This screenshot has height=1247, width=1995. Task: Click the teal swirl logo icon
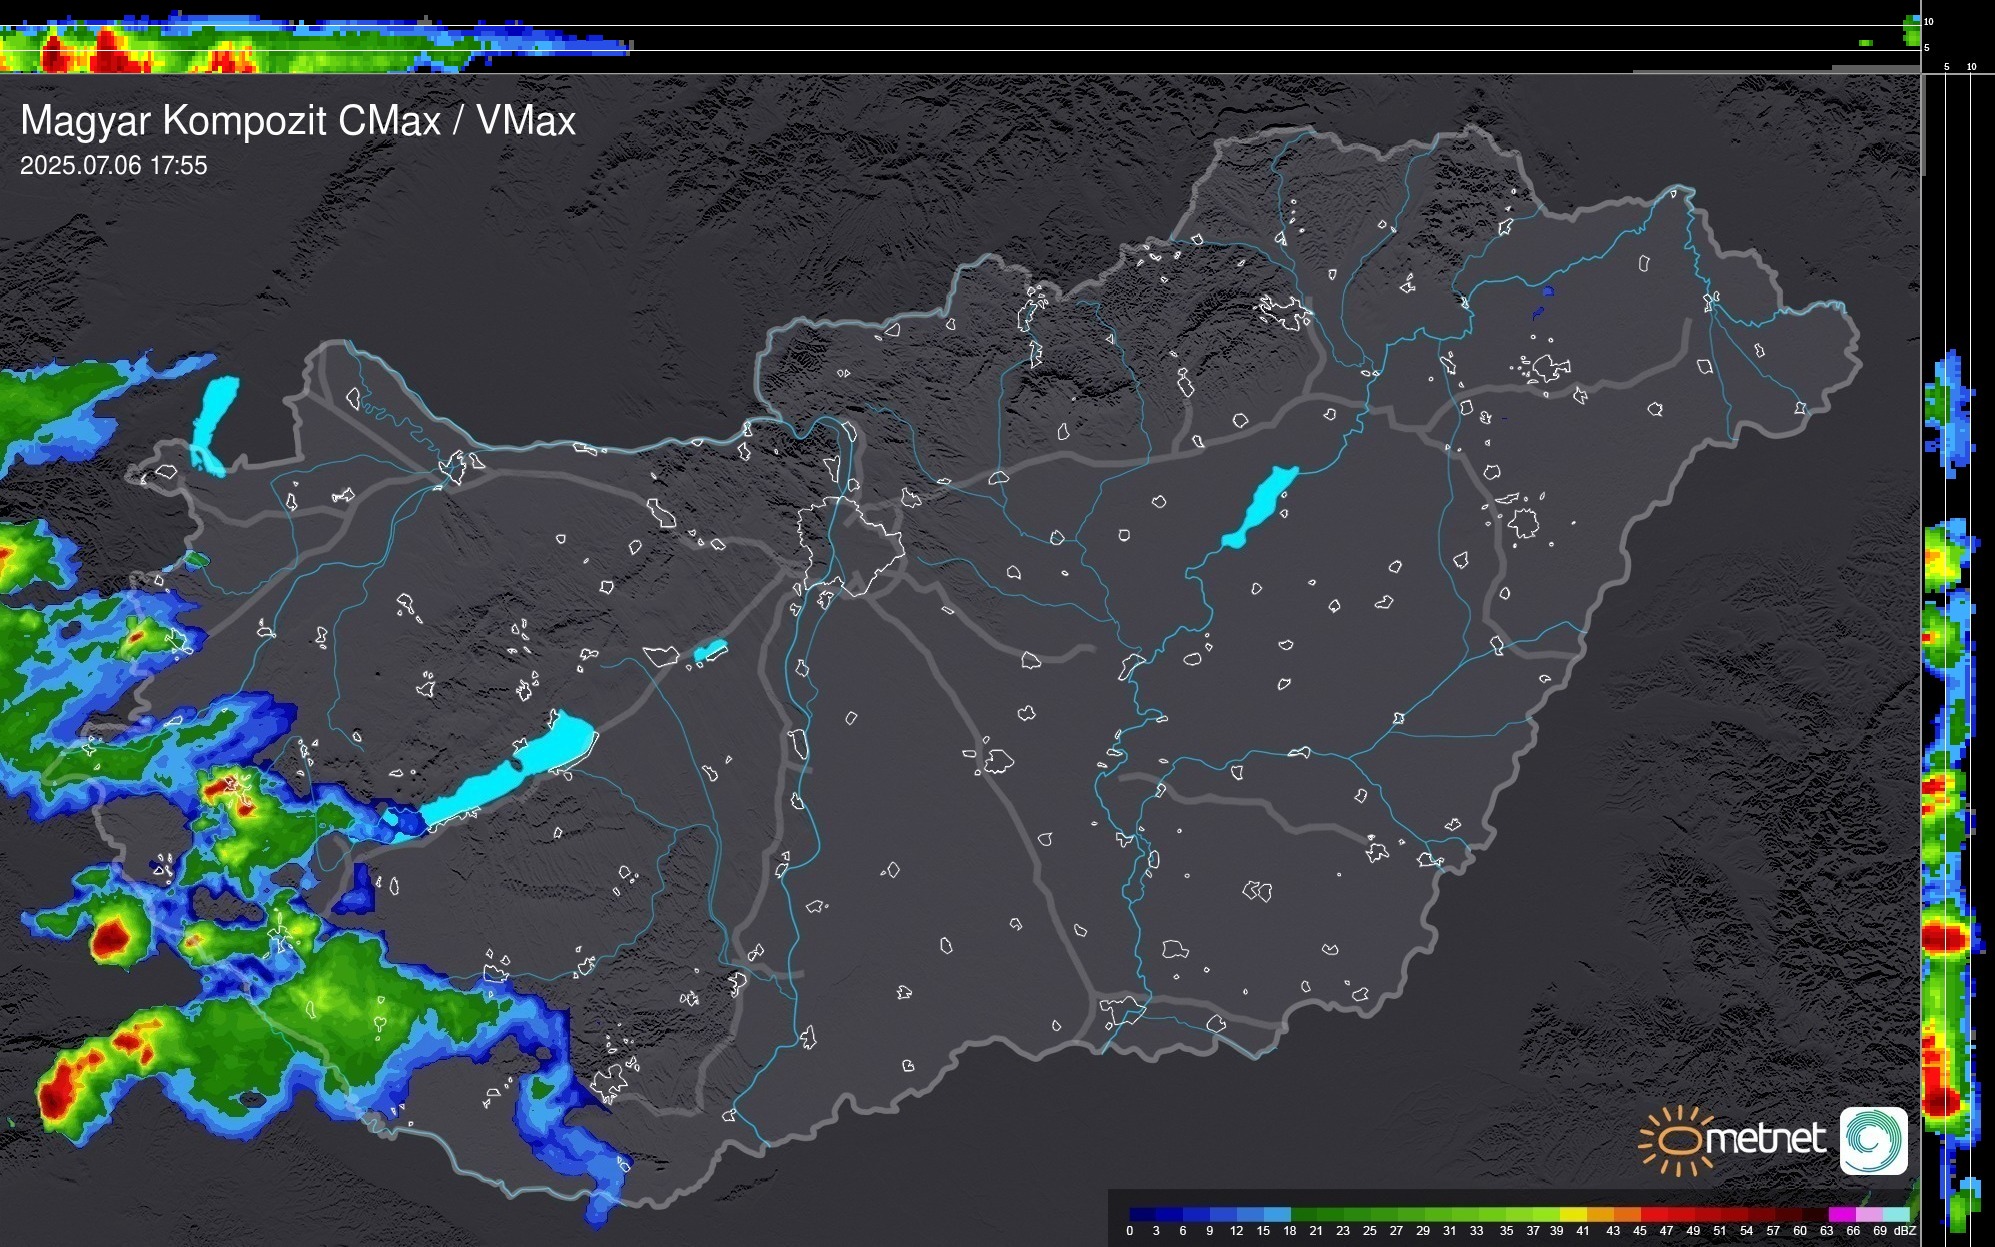tap(1873, 1140)
